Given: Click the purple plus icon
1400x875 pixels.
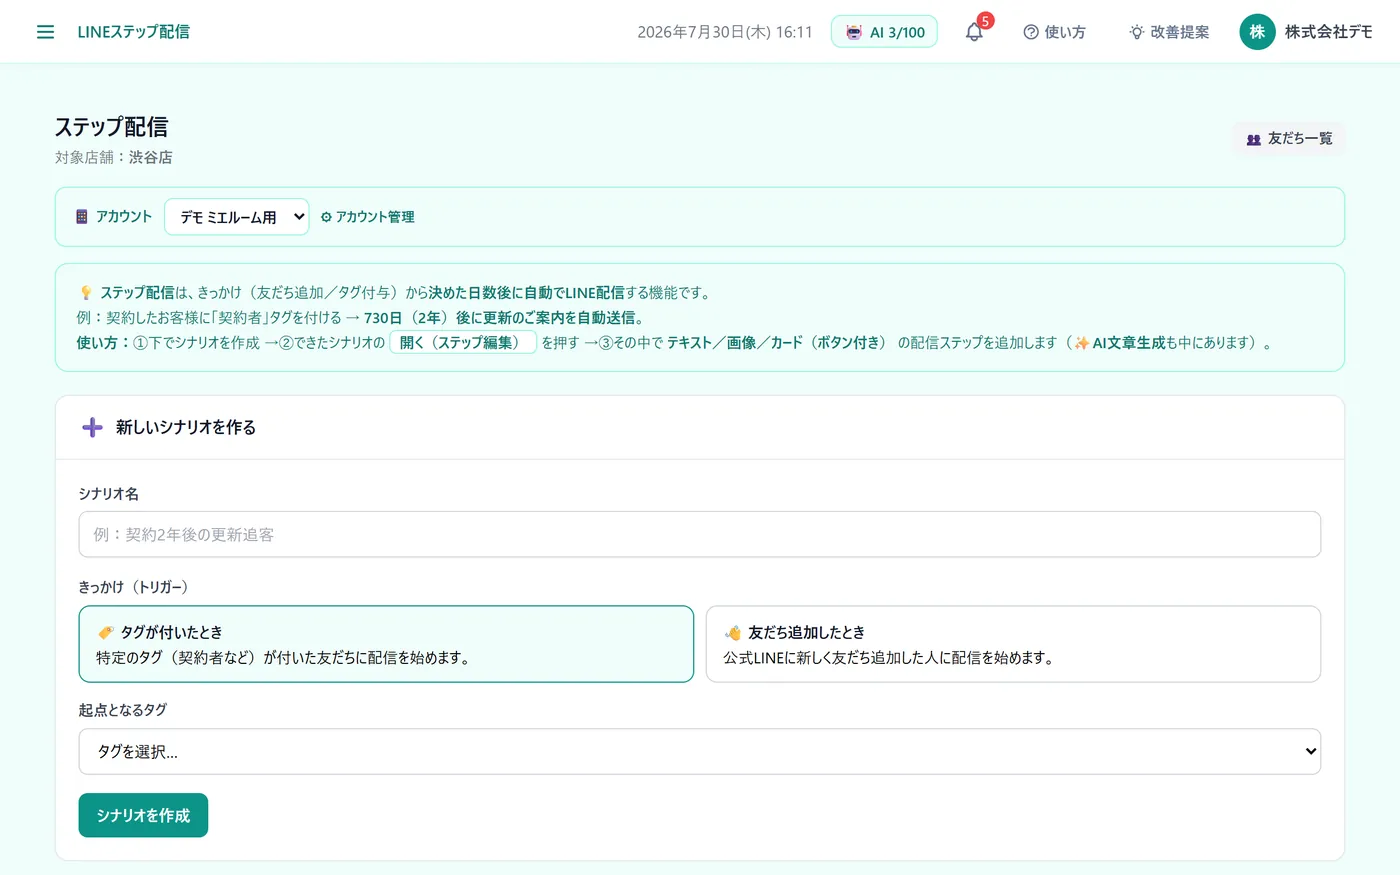Looking at the screenshot, I should click(x=92, y=428).
